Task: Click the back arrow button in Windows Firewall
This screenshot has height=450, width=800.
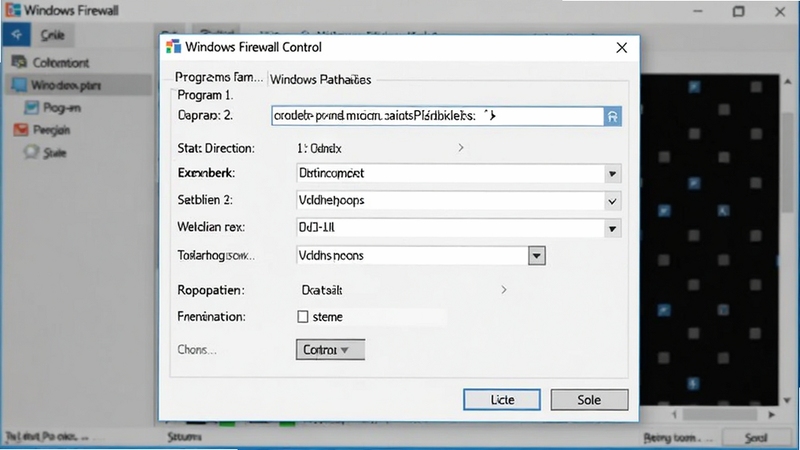Action: click(16, 35)
